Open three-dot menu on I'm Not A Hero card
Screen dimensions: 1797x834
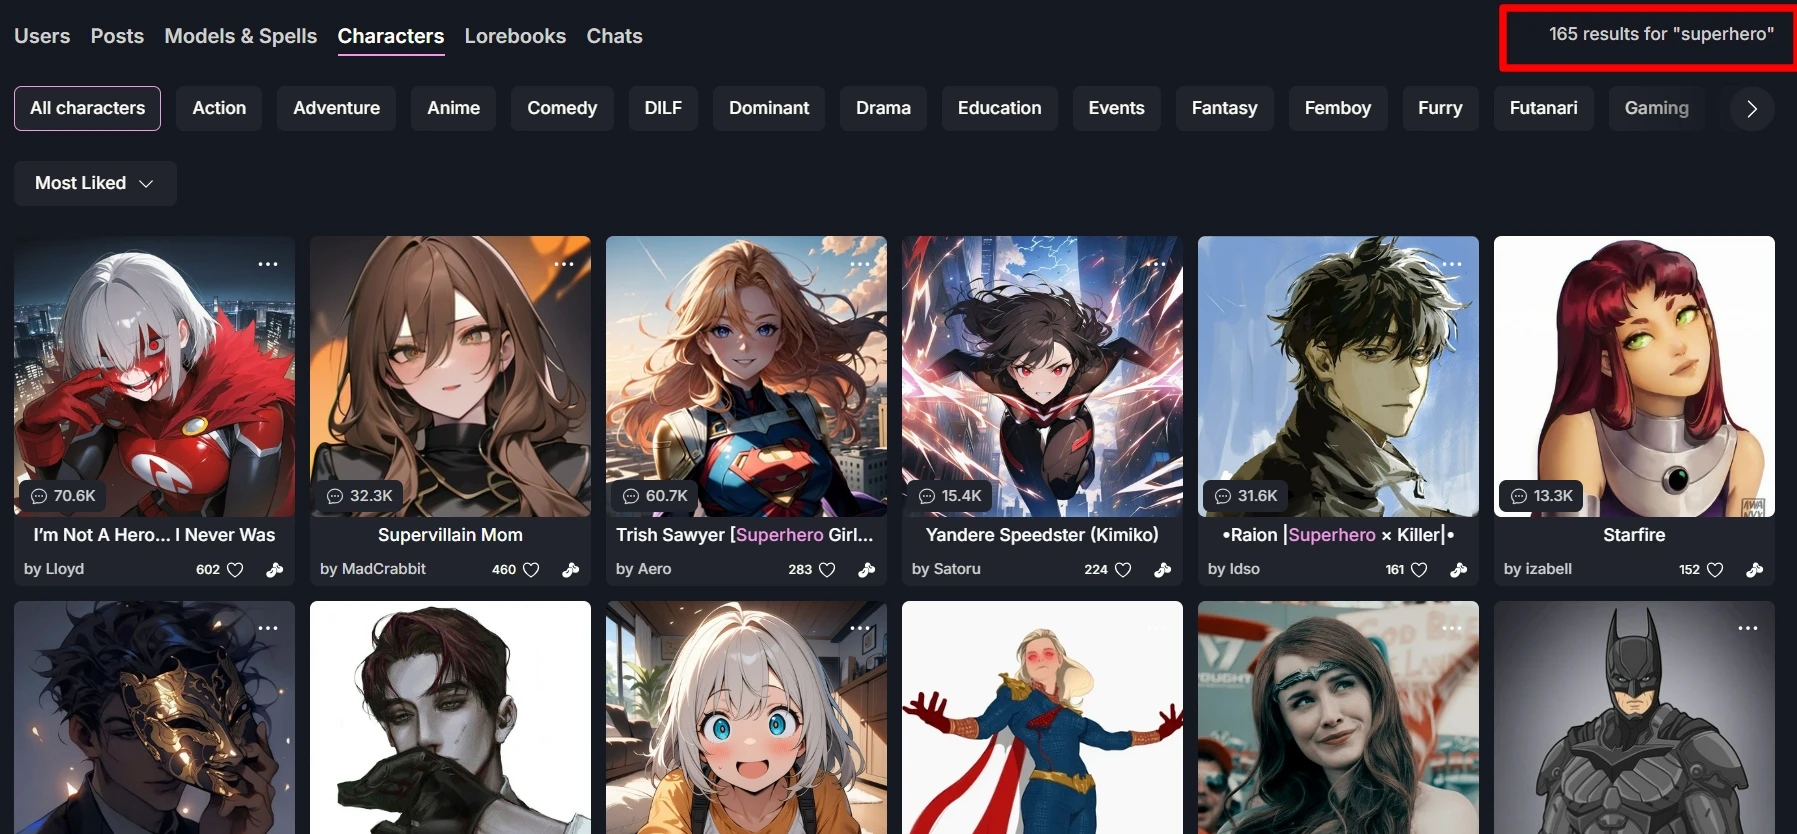tap(268, 264)
